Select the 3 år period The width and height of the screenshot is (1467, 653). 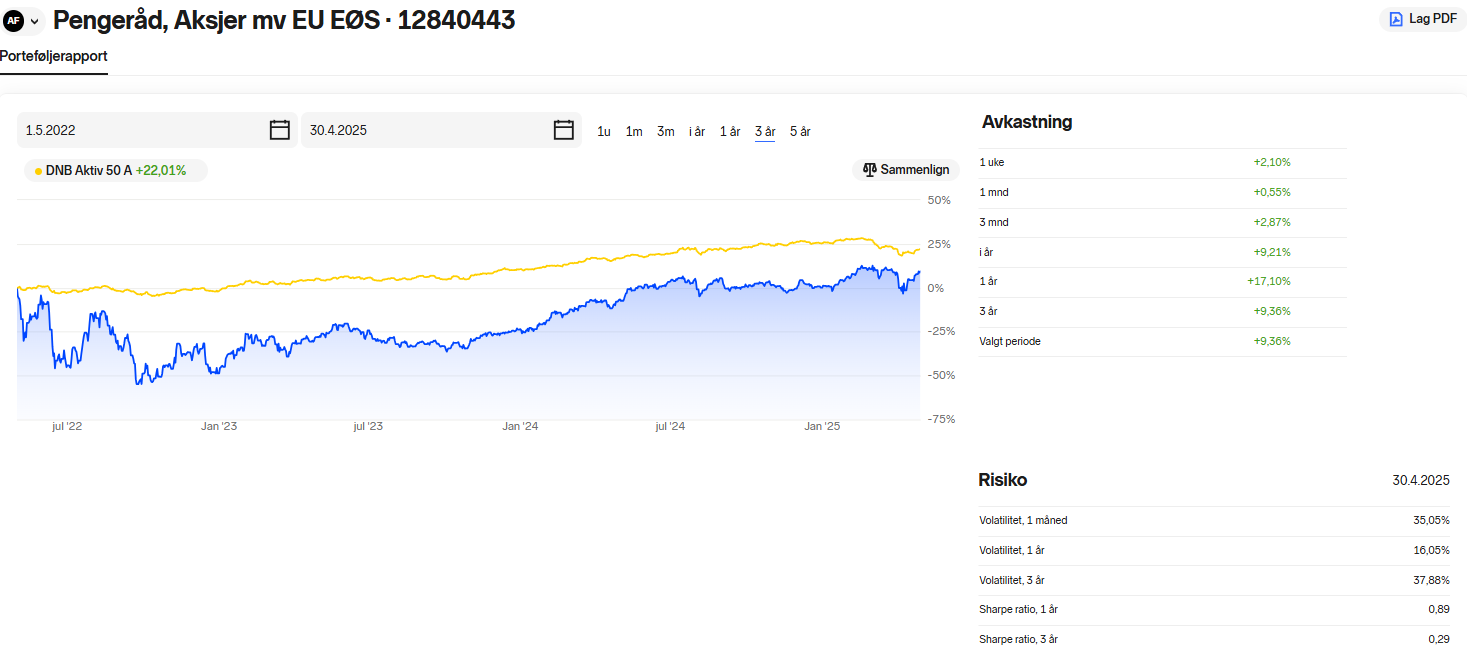(x=765, y=131)
